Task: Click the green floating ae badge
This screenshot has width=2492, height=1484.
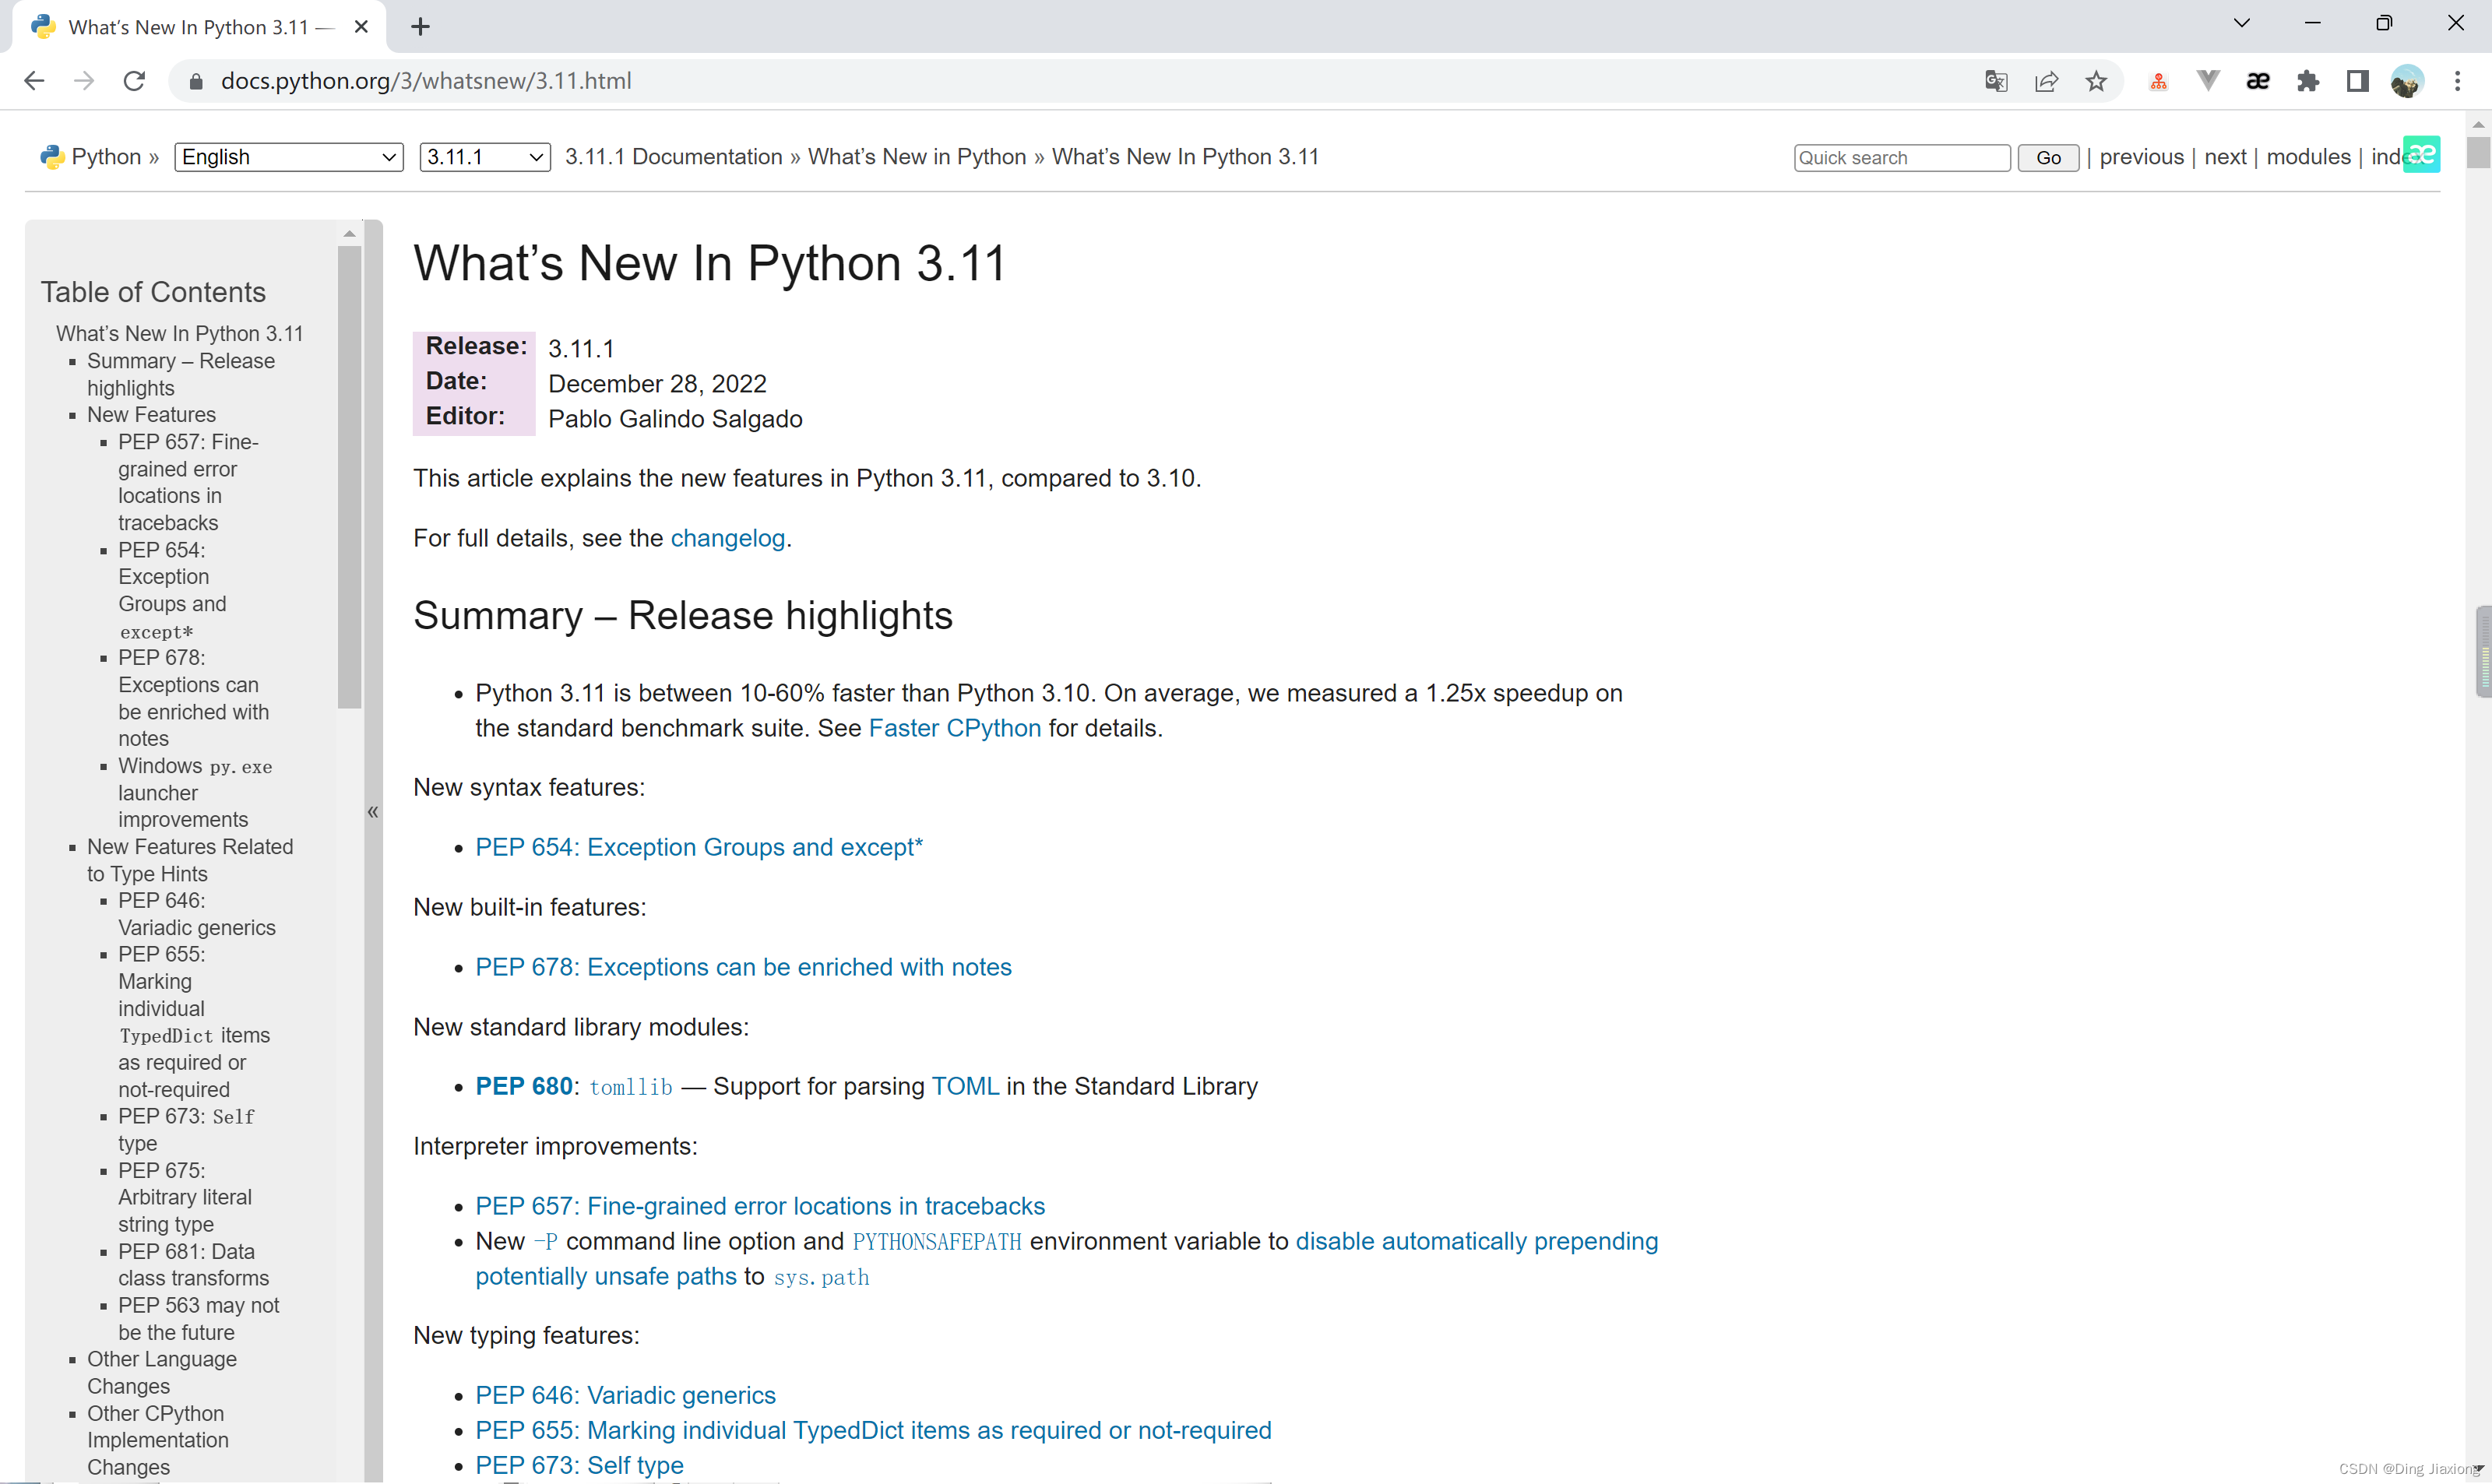Action: (x=2422, y=154)
